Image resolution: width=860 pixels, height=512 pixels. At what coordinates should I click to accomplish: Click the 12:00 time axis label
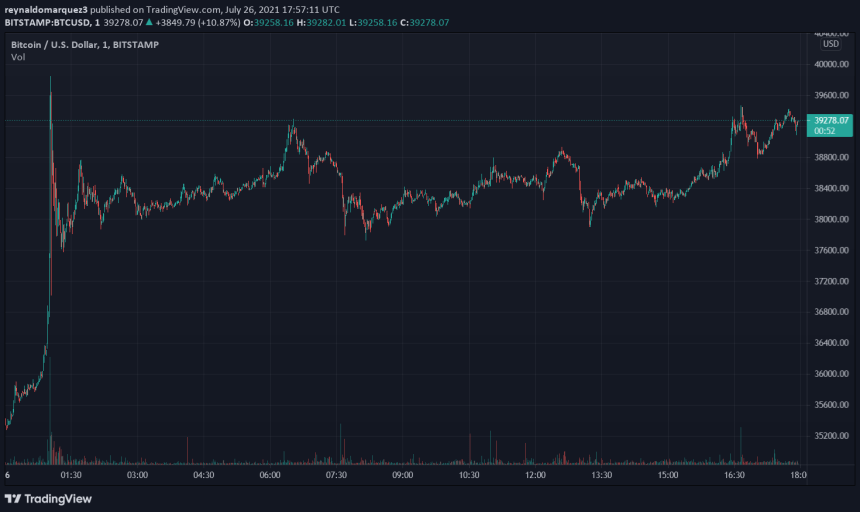[x=535, y=475]
